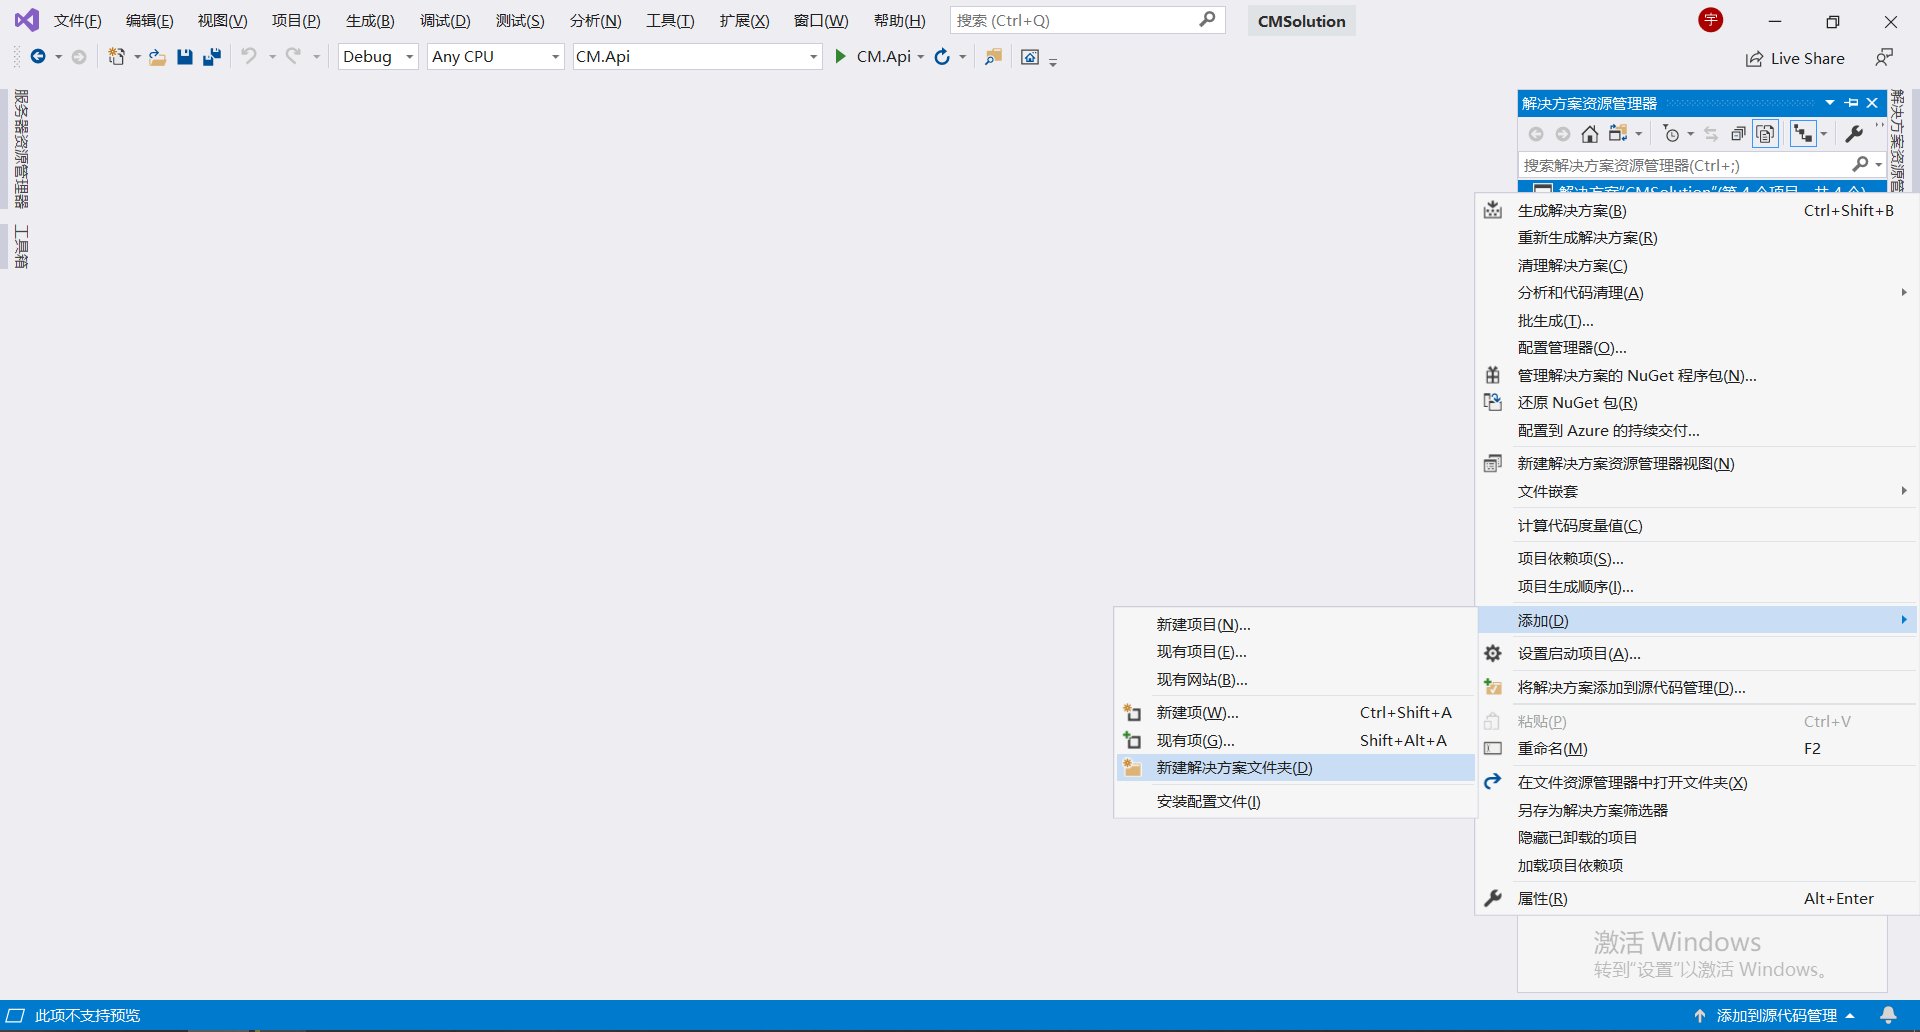This screenshot has height=1032, width=1920.
Task: Select 生成解决方案(B) in context menu
Action: [1697, 210]
